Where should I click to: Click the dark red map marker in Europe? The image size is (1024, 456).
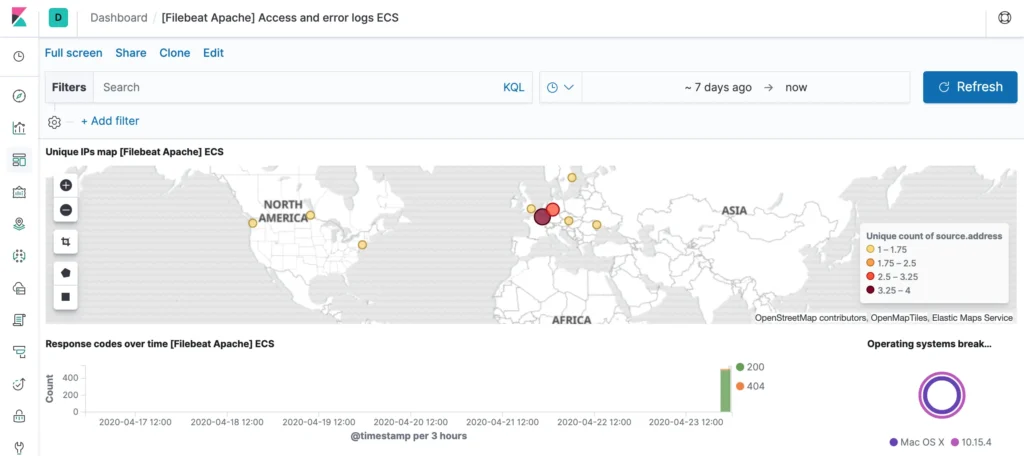click(x=541, y=217)
